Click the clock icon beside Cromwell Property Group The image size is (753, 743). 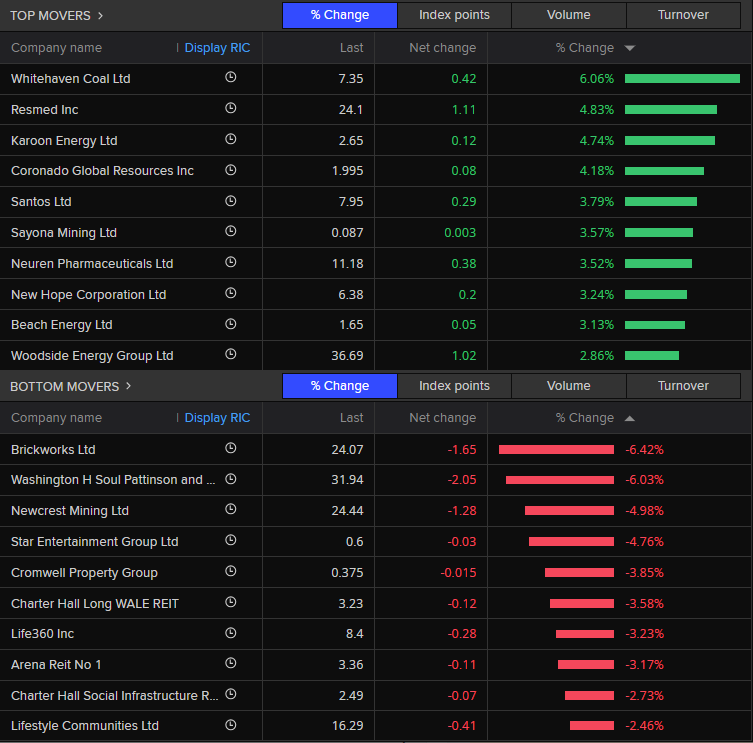pyautogui.click(x=231, y=571)
